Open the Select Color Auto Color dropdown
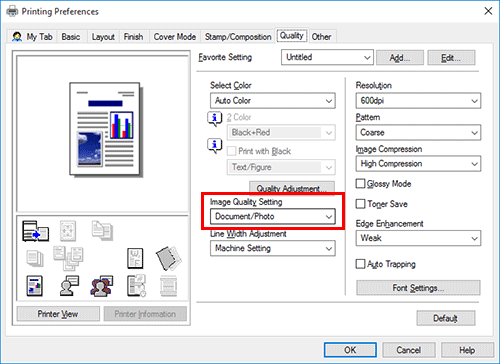500x364 pixels. pos(273,101)
